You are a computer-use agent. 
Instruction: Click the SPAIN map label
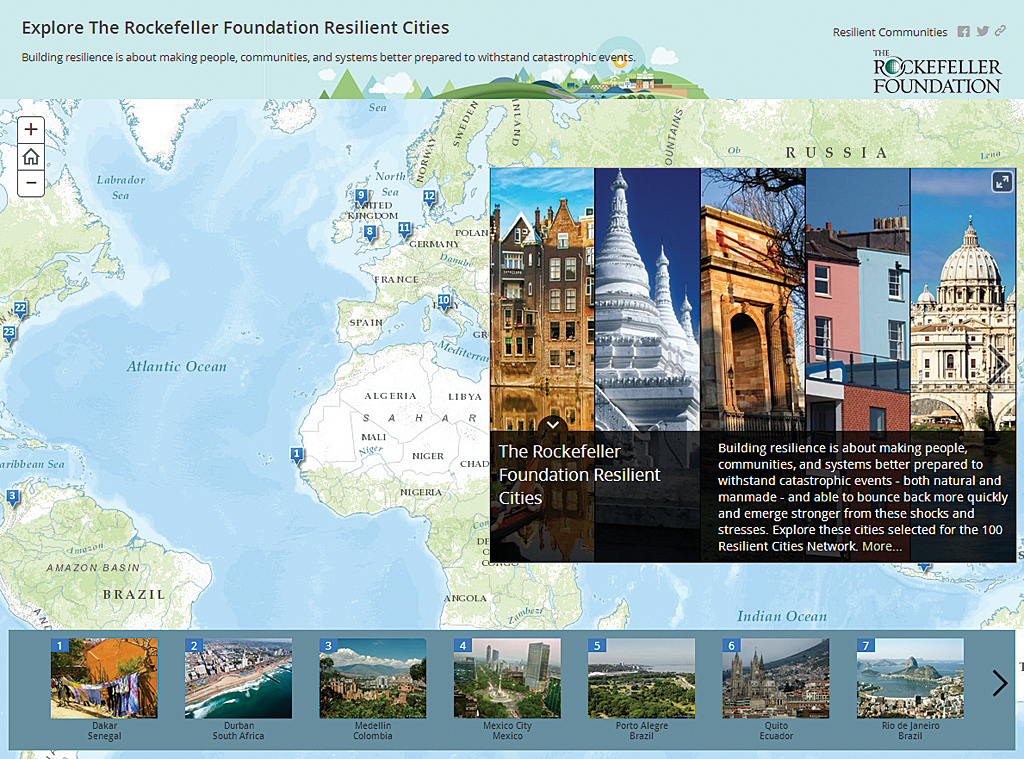click(x=366, y=323)
